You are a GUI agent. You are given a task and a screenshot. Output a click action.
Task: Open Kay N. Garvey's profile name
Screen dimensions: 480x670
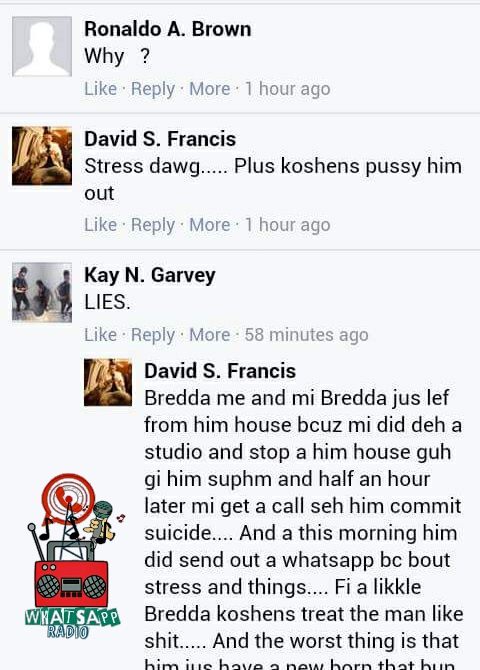pyautogui.click(x=150, y=275)
